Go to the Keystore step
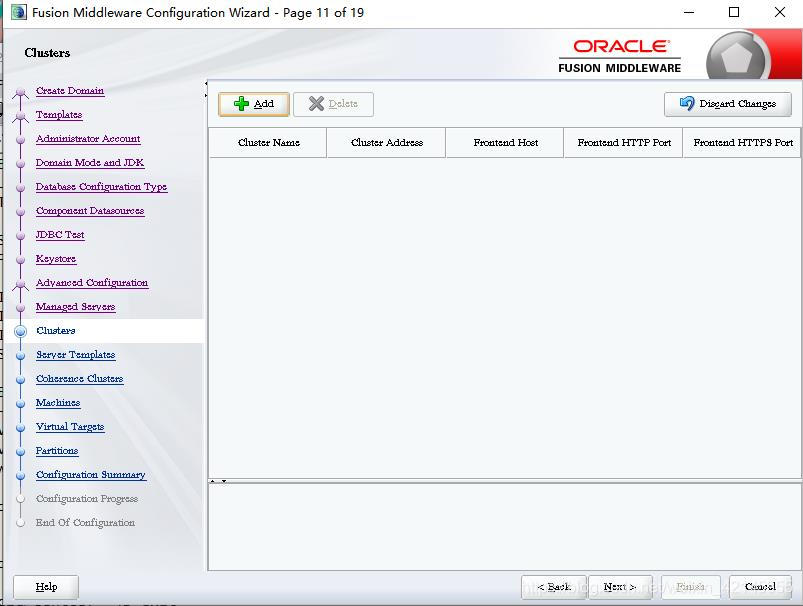 pyautogui.click(x=56, y=259)
